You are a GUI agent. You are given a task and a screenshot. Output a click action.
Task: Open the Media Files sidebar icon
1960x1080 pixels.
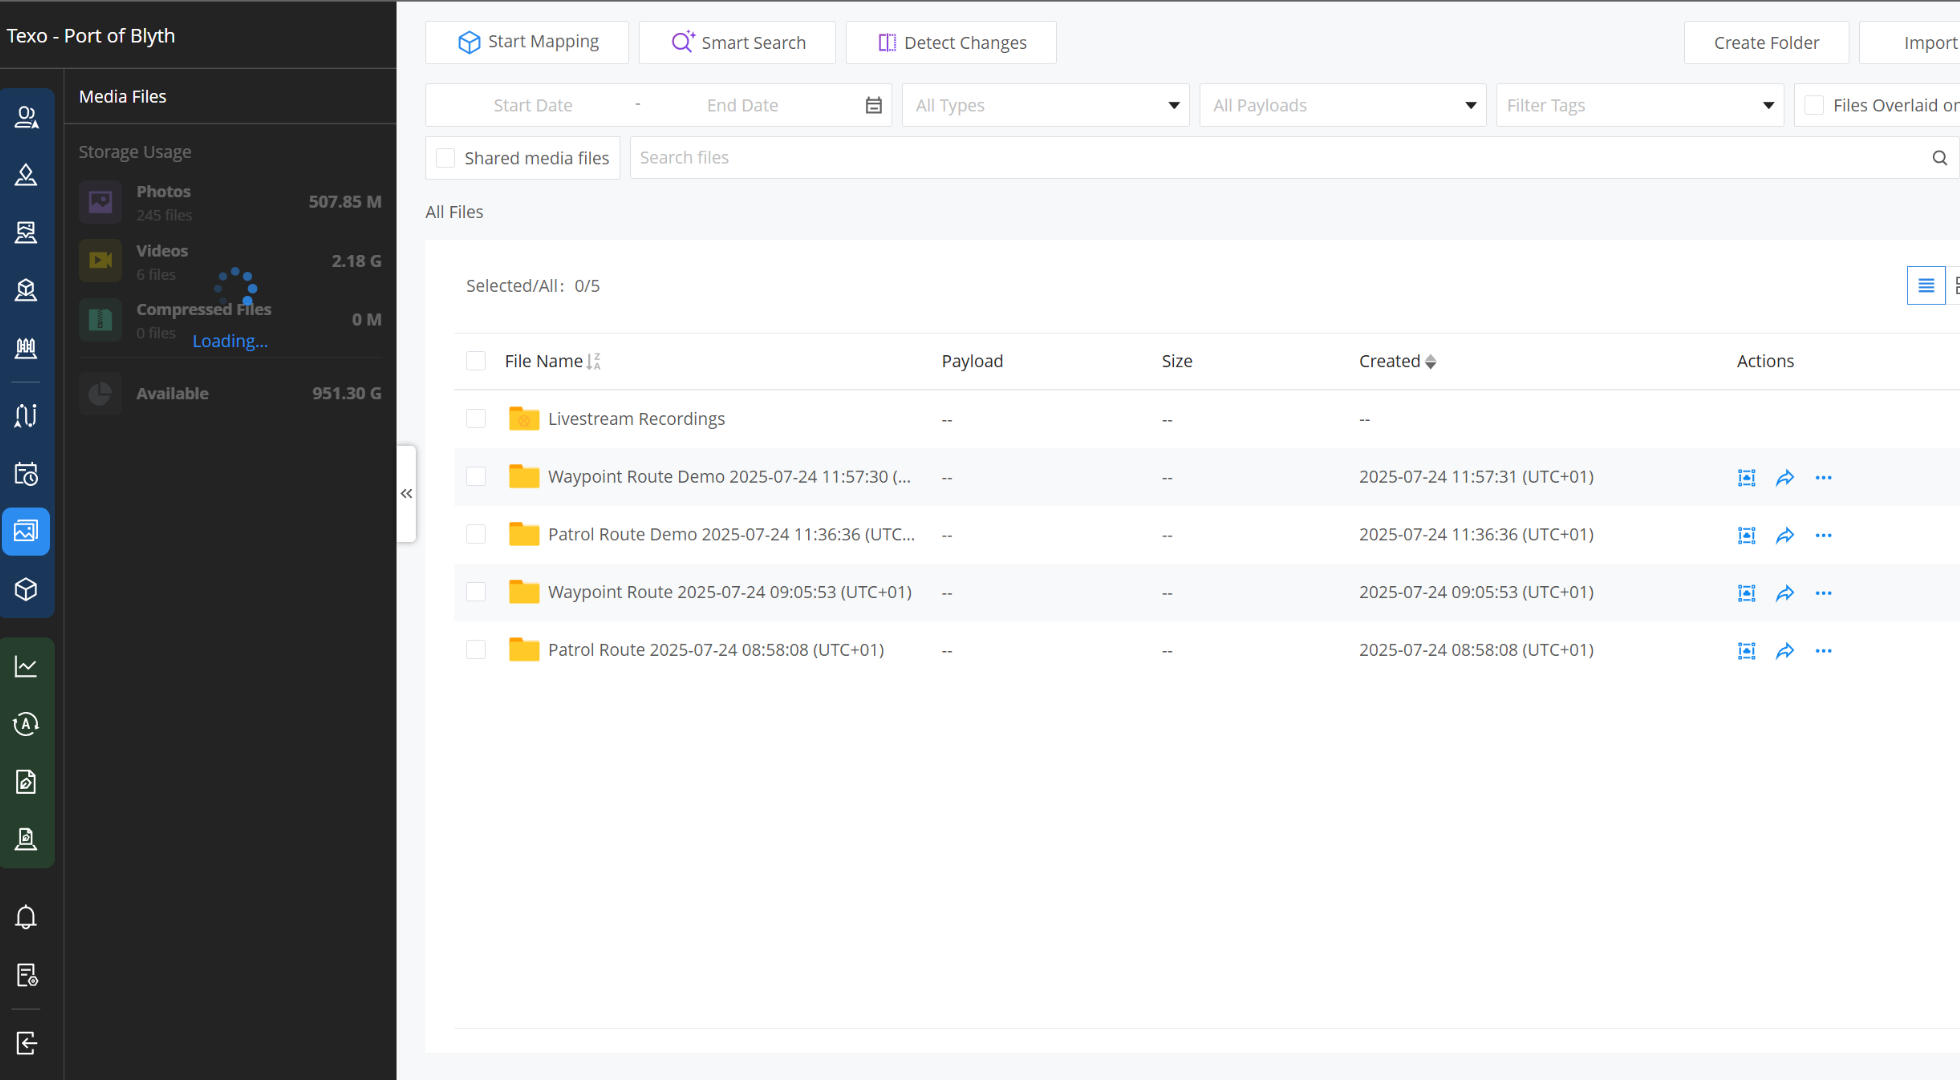[26, 531]
